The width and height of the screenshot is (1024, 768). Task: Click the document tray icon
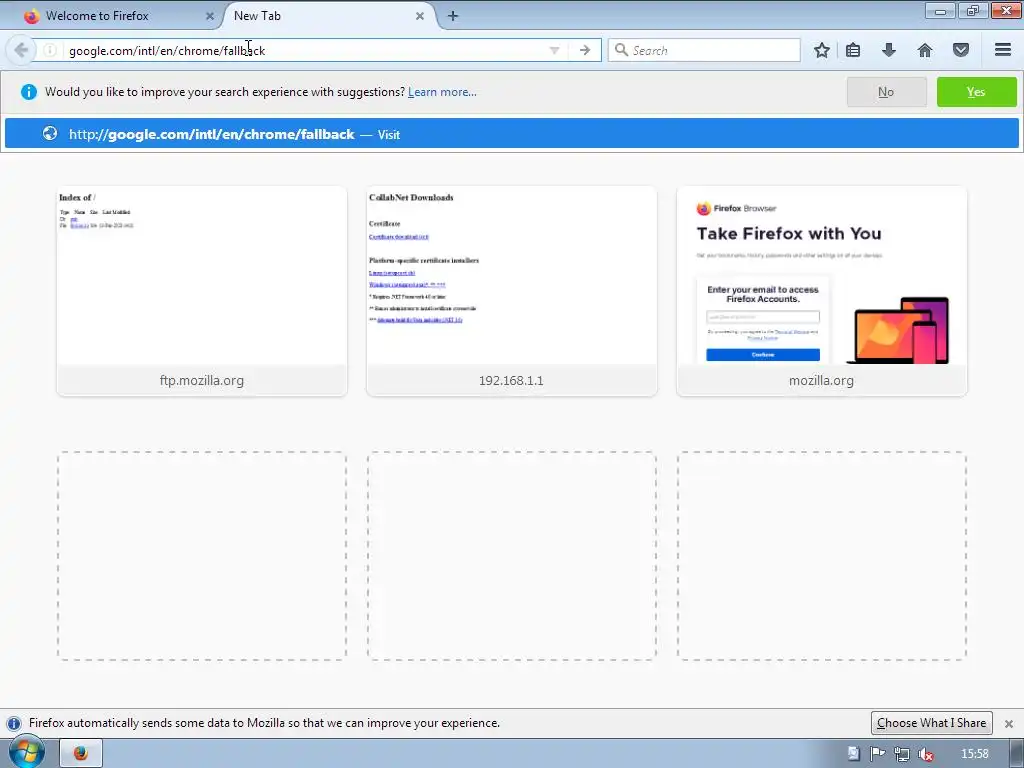854,754
